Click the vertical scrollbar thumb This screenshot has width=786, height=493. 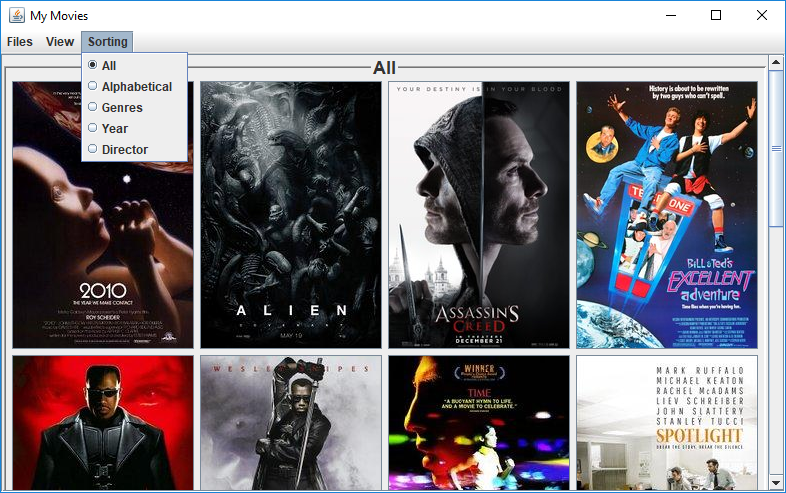[x=775, y=148]
